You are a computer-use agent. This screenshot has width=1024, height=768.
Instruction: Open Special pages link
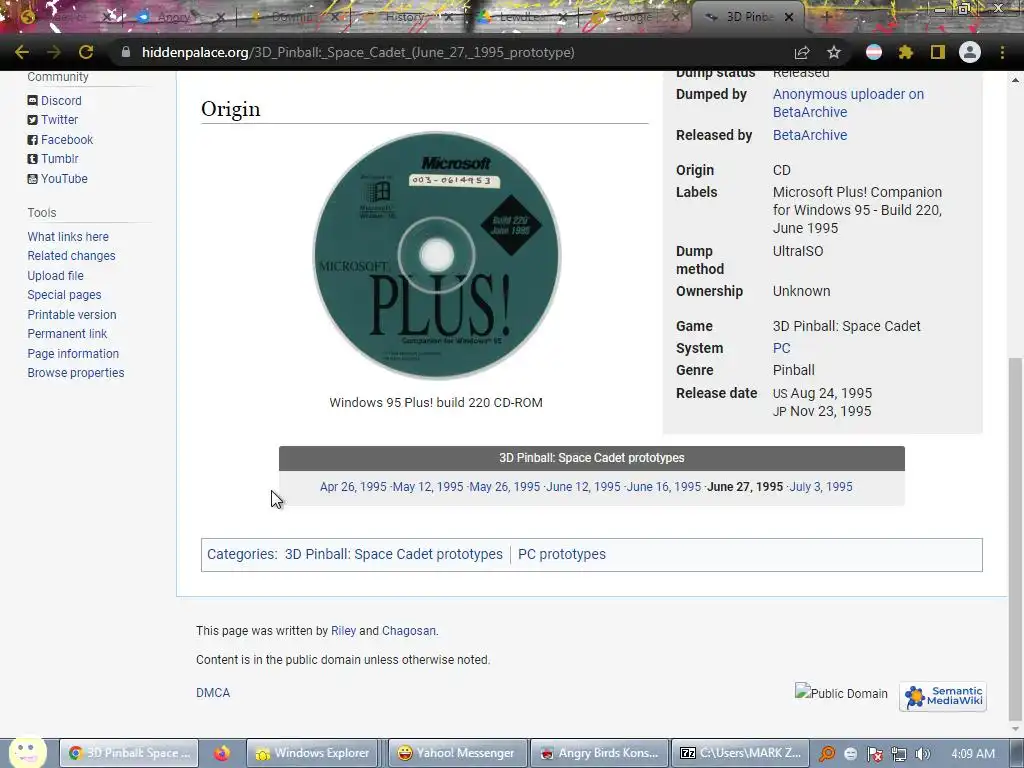[64, 295]
